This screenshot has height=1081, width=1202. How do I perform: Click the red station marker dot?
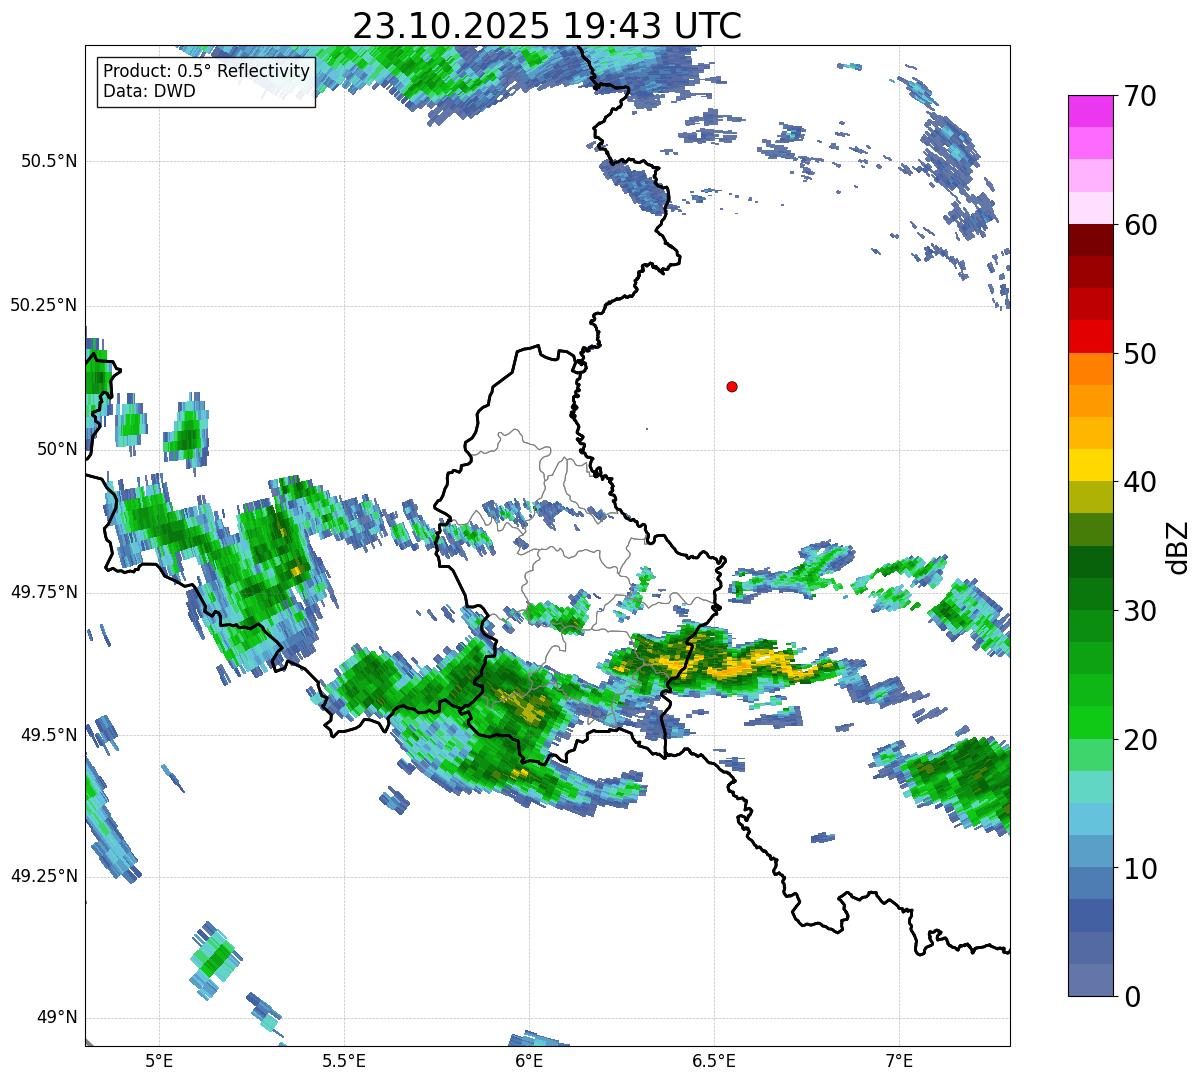(x=732, y=386)
